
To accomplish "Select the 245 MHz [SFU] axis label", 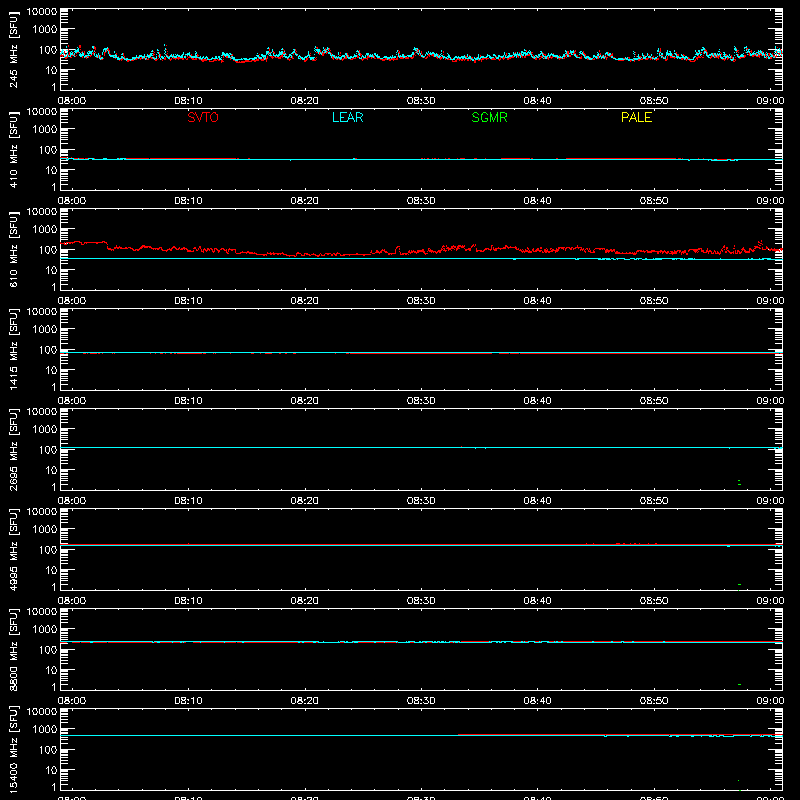I will click(x=13, y=49).
